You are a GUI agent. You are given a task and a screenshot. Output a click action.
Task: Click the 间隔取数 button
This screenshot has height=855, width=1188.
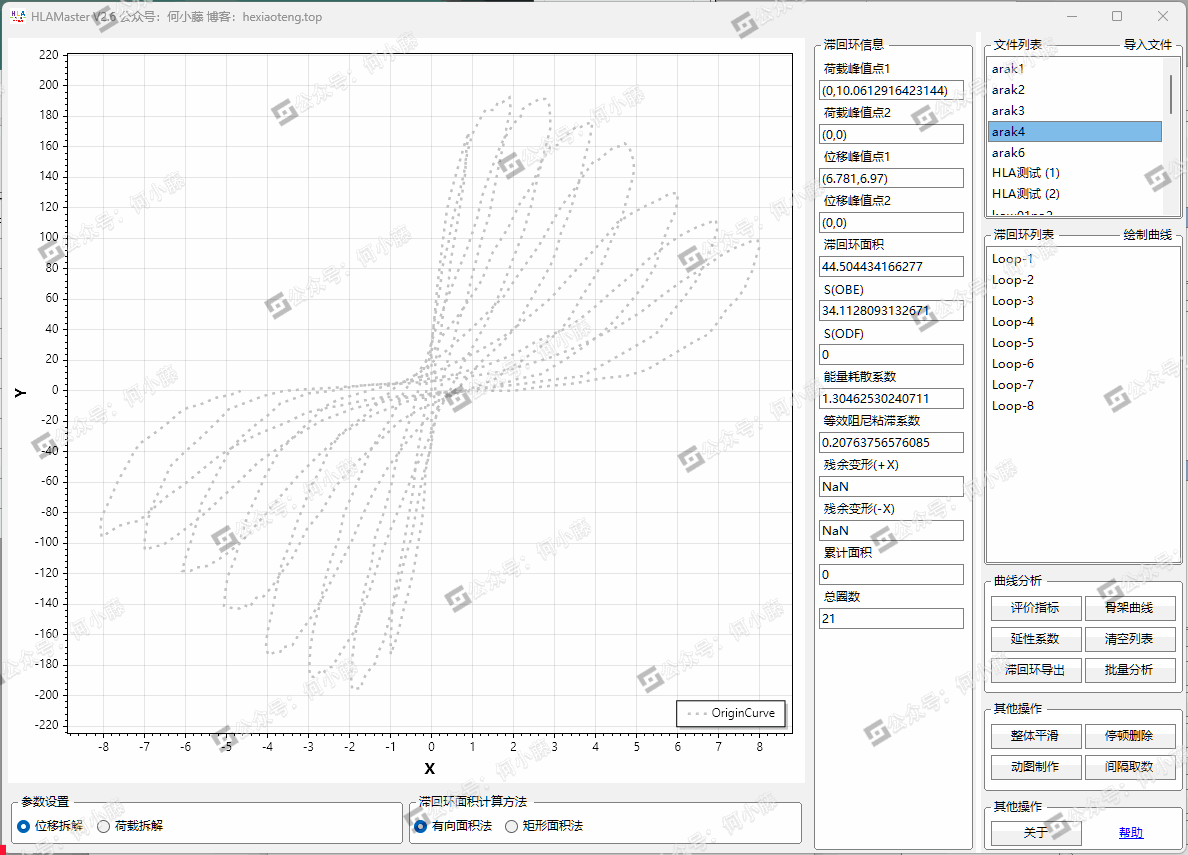pos(1128,767)
